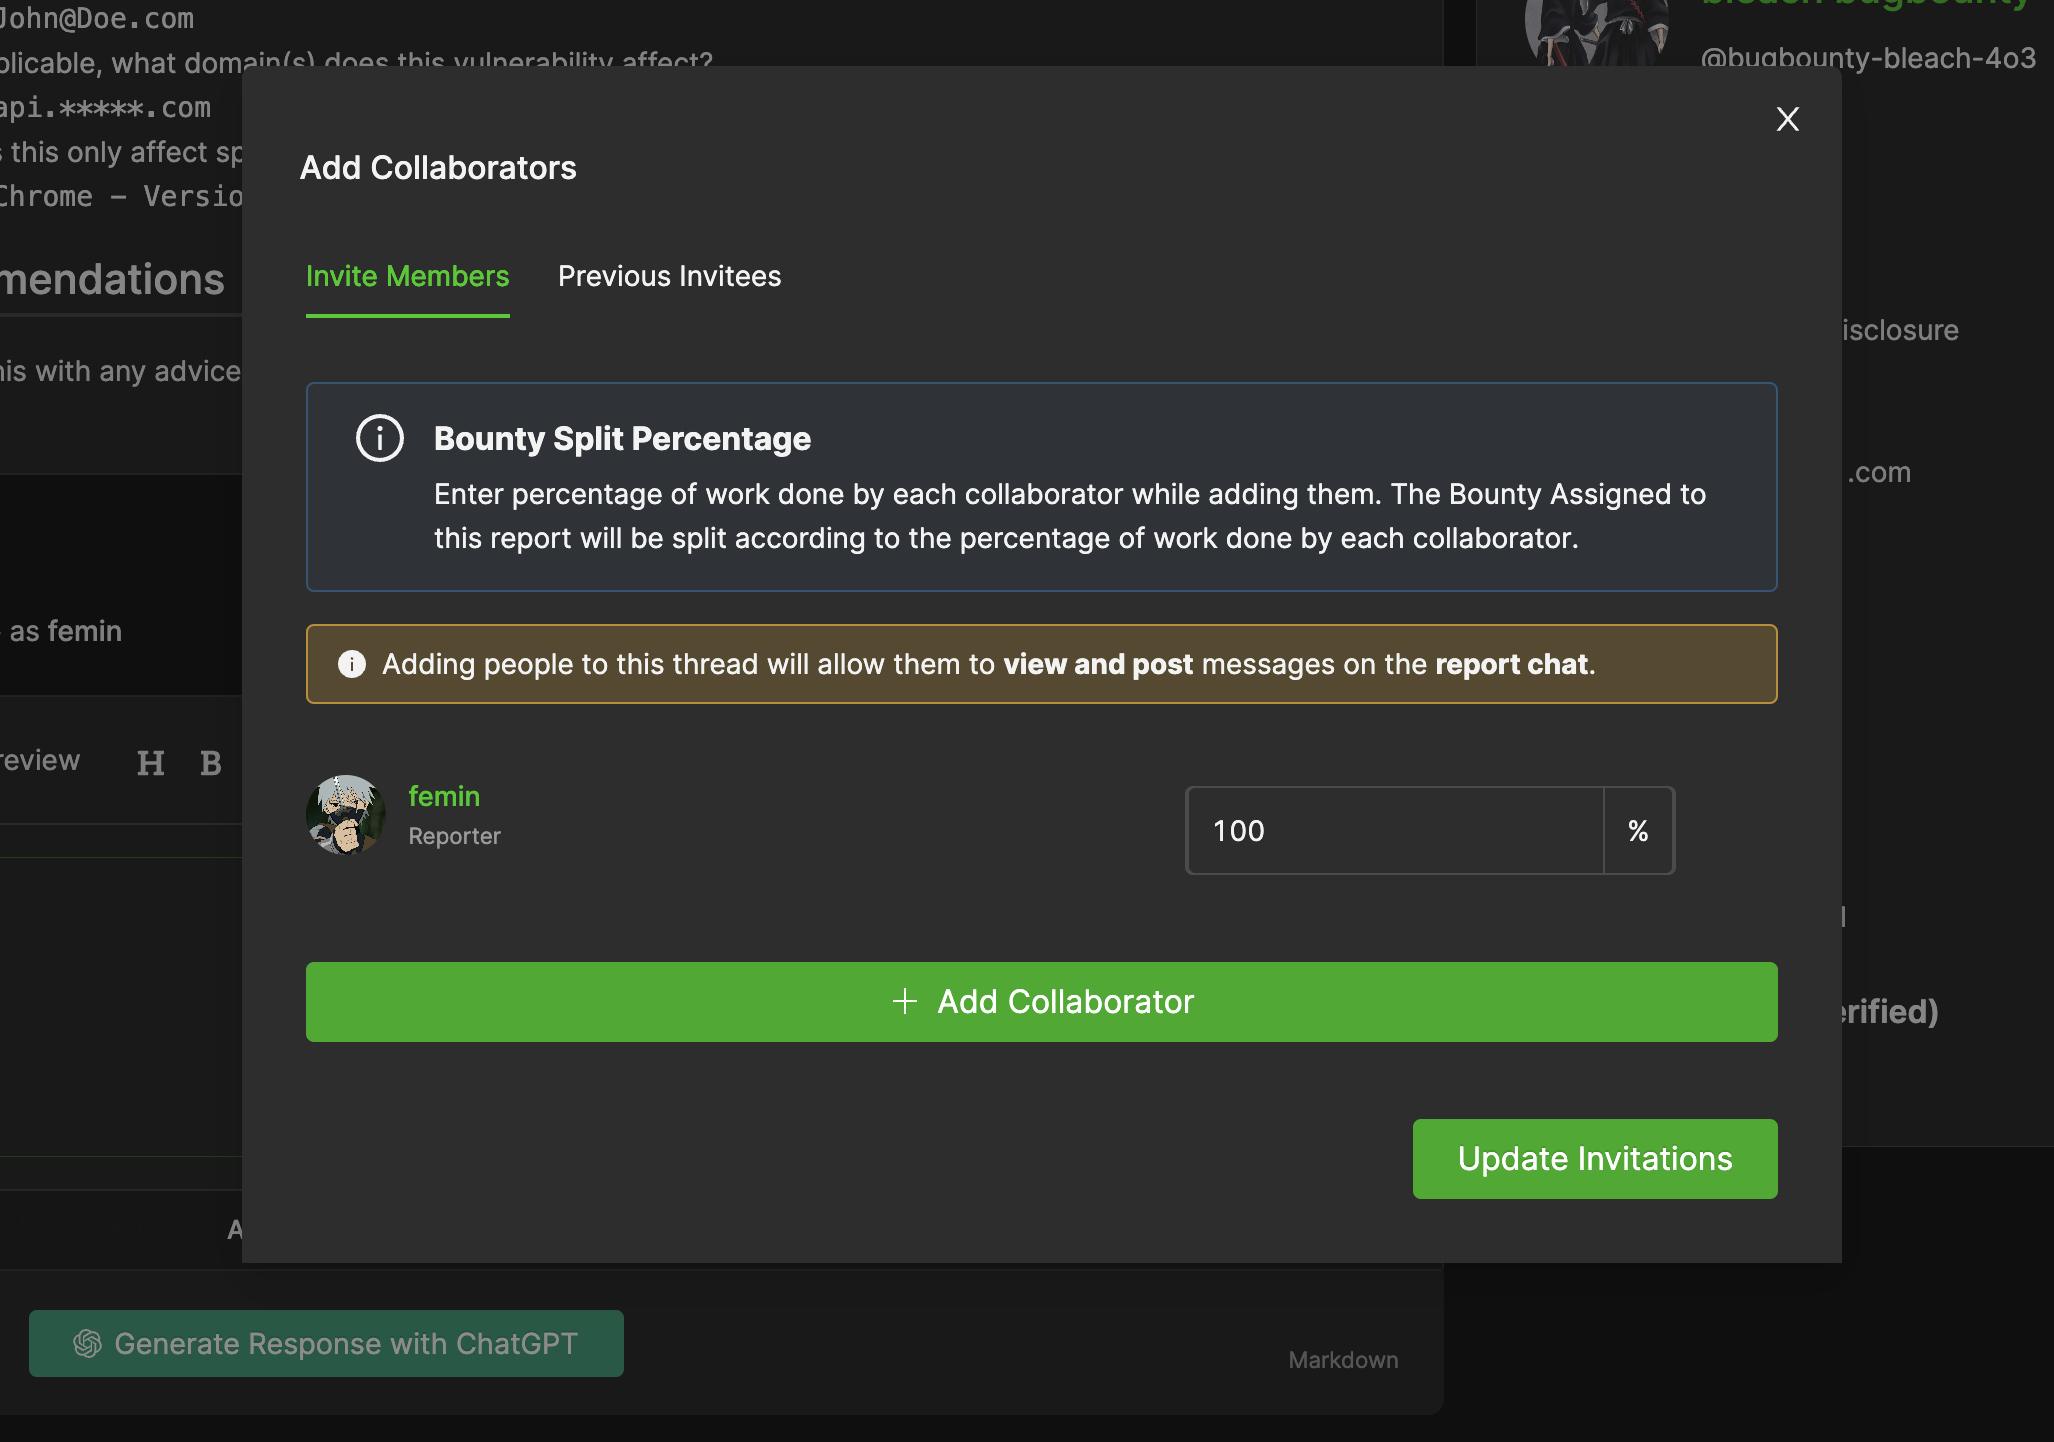
Task: Click the percent sign suffix box
Action: 1638,831
